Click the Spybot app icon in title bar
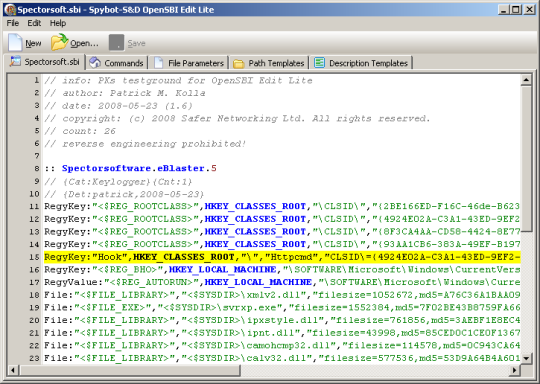 tap(10, 9)
